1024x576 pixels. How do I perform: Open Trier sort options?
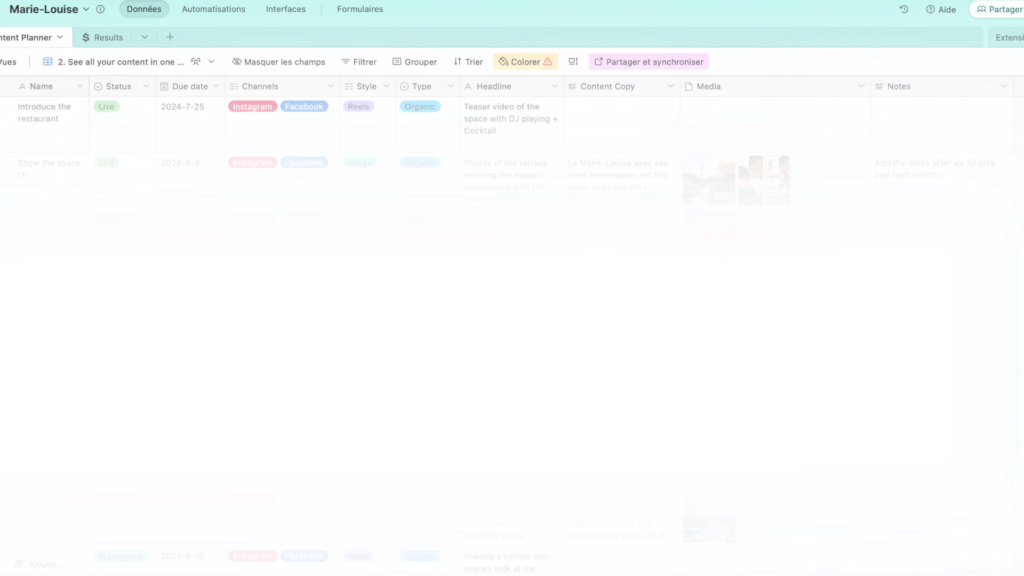click(x=467, y=62)
